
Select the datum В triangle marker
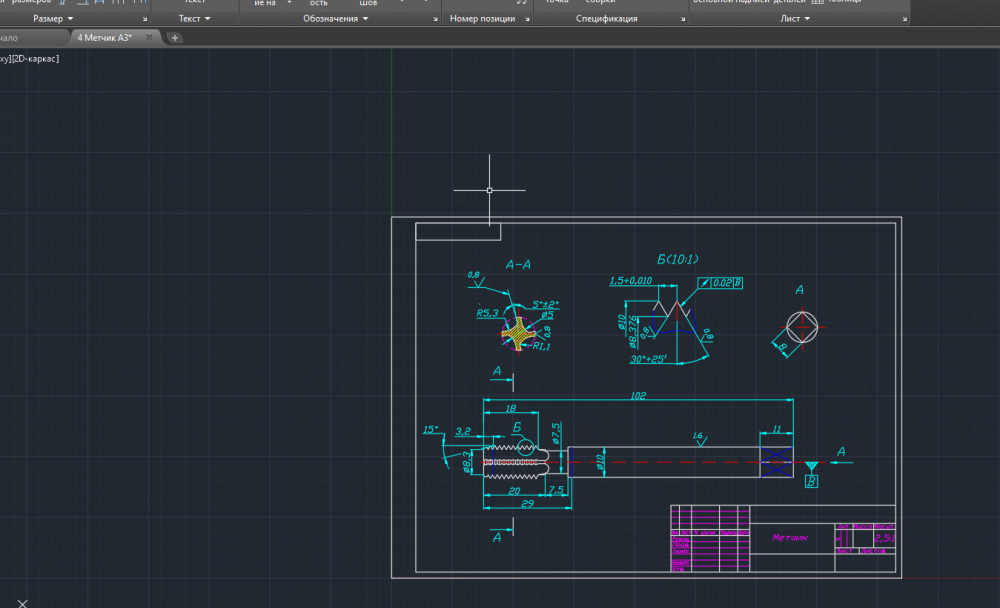click(x=811, y=467)
